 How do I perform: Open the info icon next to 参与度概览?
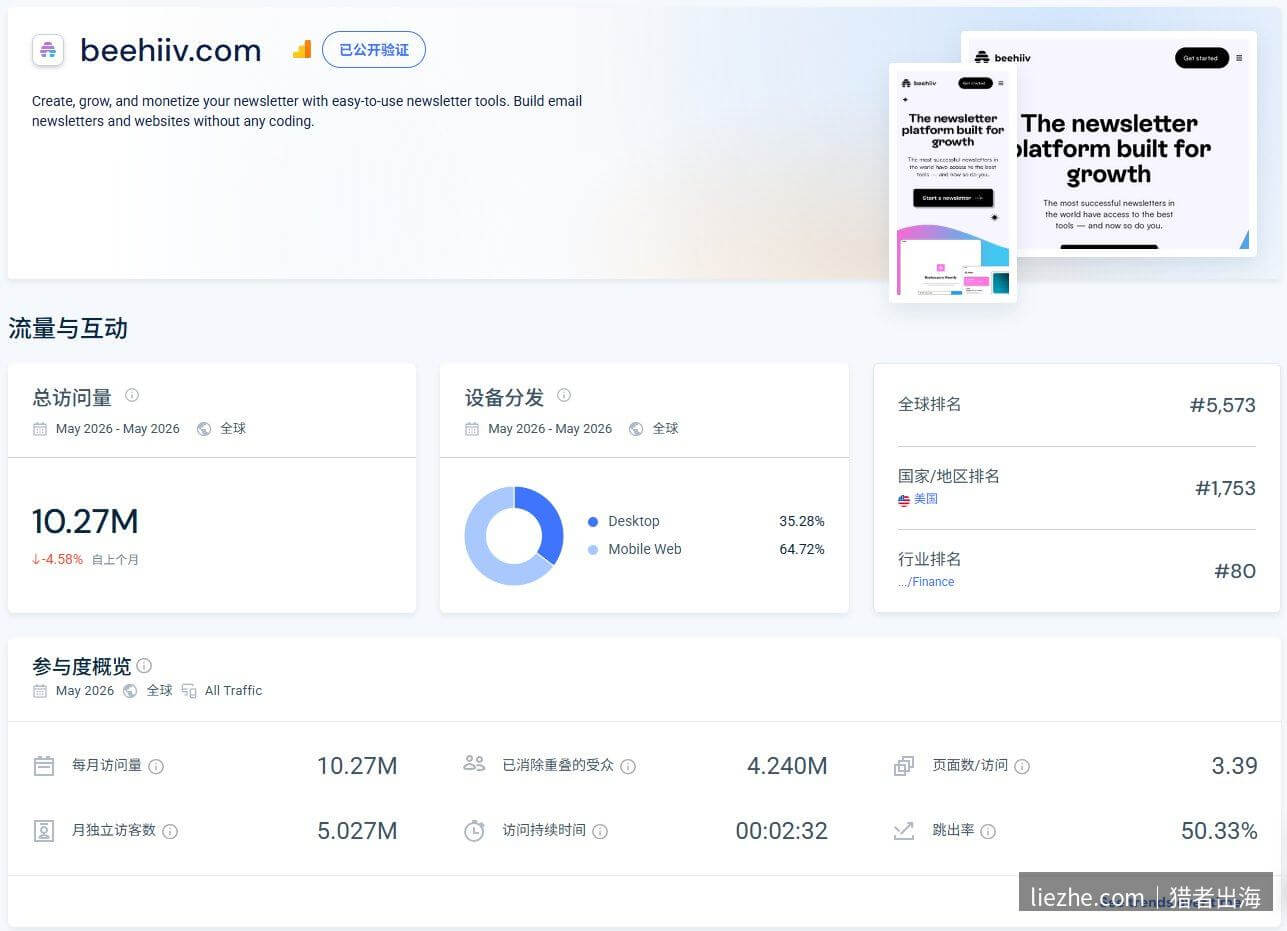(144, 666)
